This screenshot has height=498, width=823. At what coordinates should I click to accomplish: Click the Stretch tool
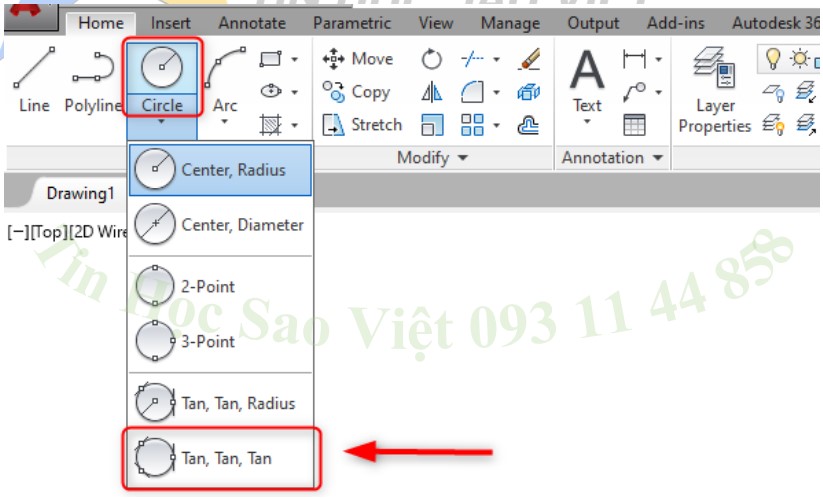pyautogui.click(x=362, y=125)
